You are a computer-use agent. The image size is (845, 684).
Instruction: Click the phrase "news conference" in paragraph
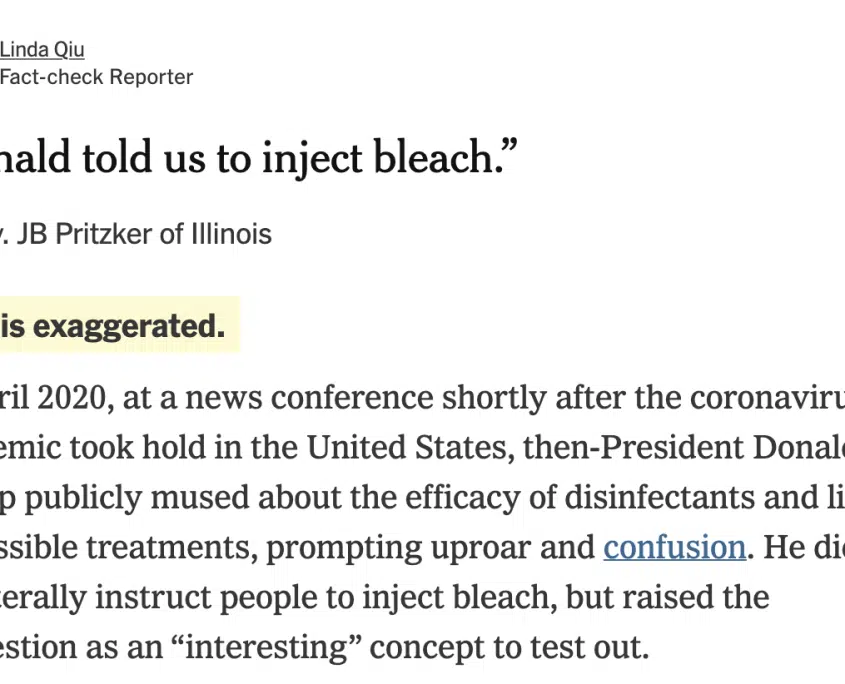309,398
